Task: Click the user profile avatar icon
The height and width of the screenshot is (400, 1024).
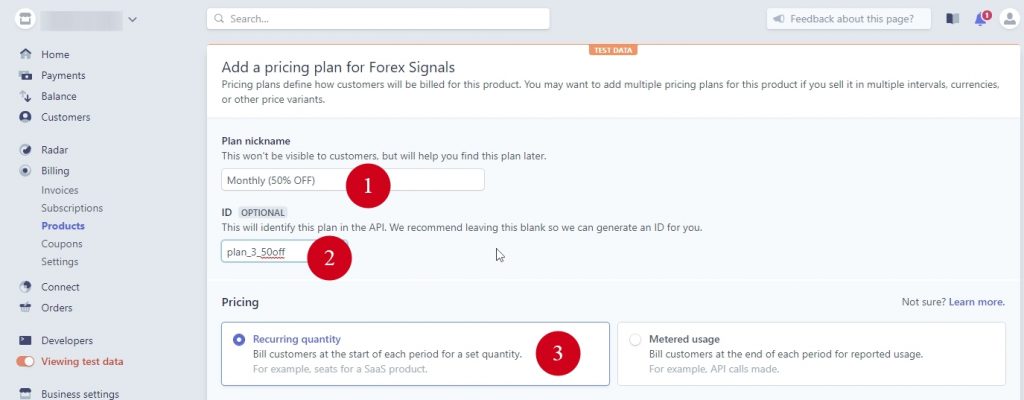Action: [x=1008, y=19]
